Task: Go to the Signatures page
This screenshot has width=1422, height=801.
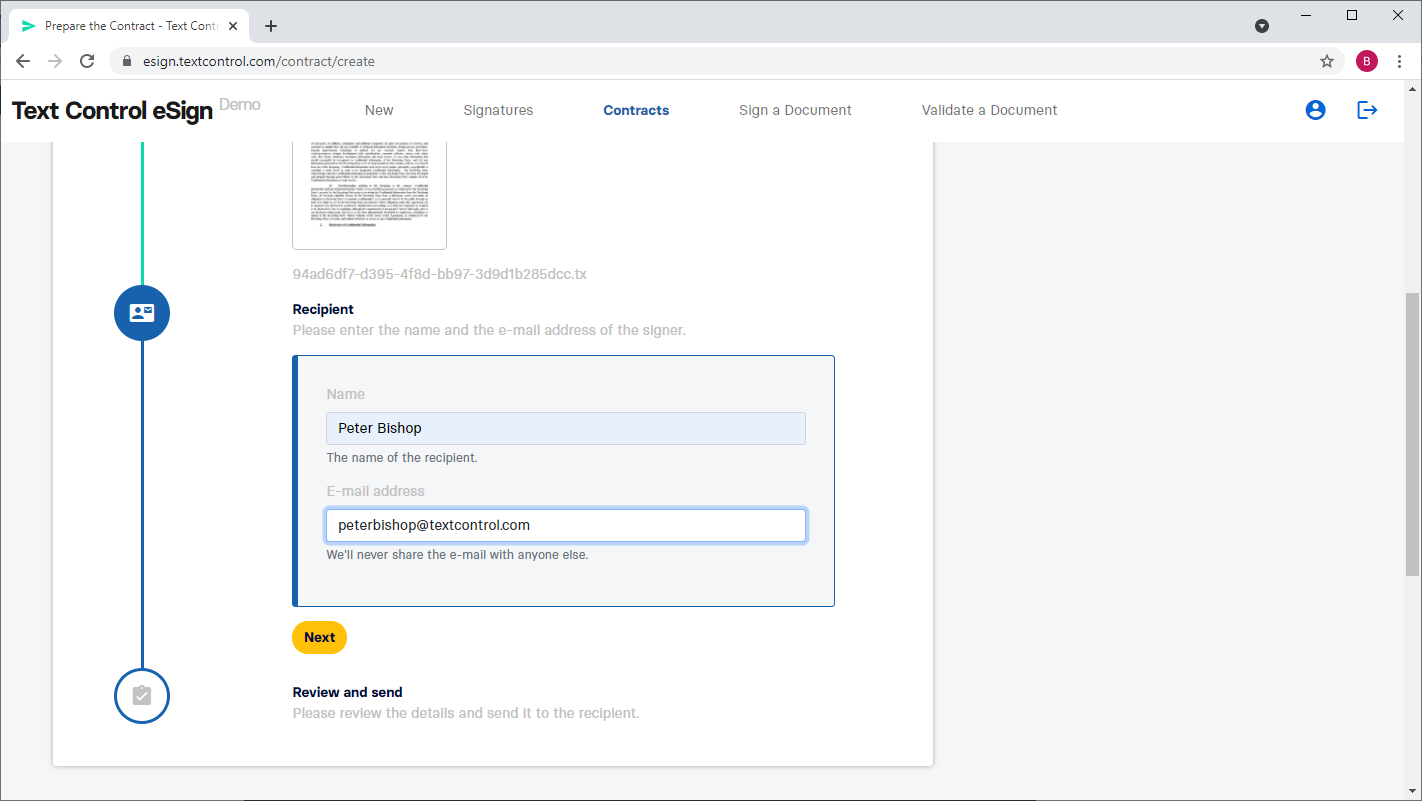Action: point(498,110)
